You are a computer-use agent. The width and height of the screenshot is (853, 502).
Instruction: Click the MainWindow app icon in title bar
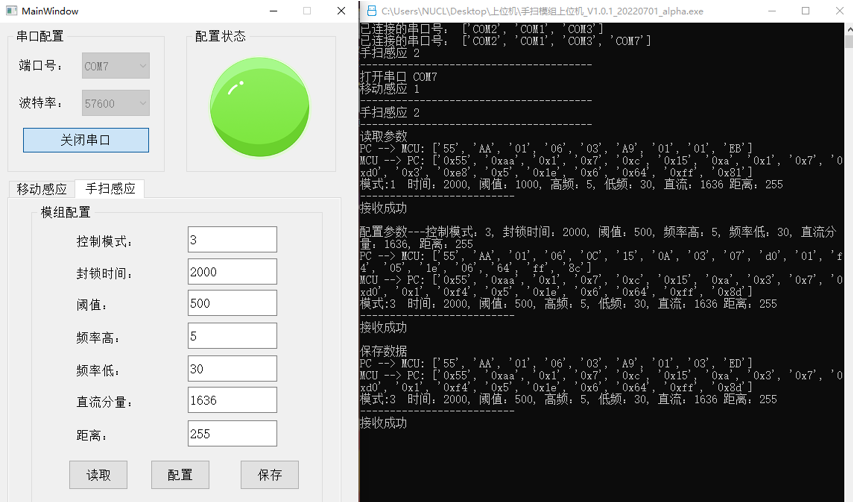11,11
